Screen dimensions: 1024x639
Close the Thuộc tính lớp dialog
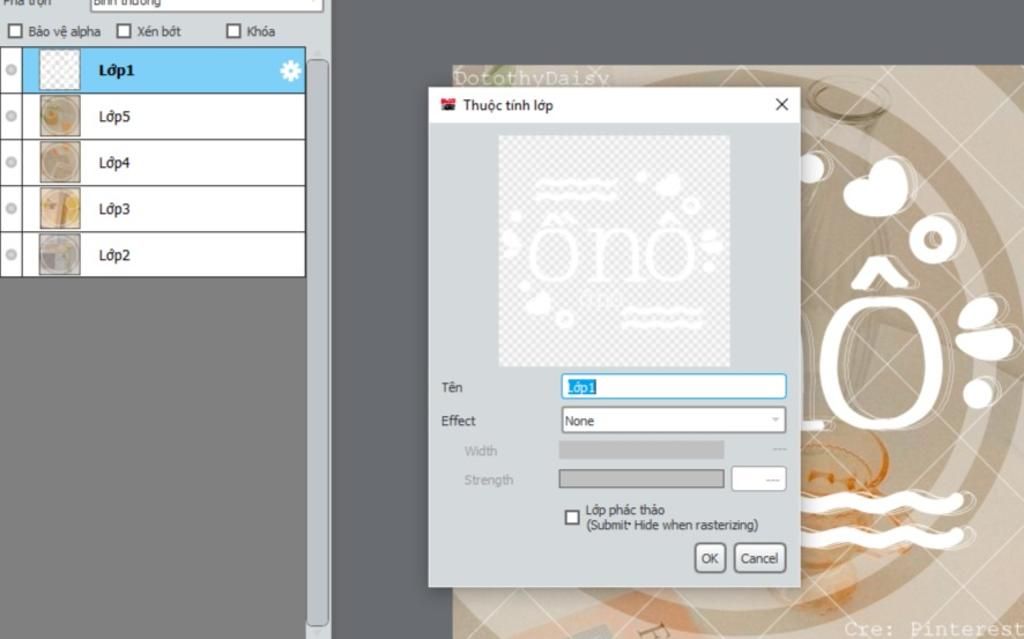pyautogui.click(x=782, y=105)
